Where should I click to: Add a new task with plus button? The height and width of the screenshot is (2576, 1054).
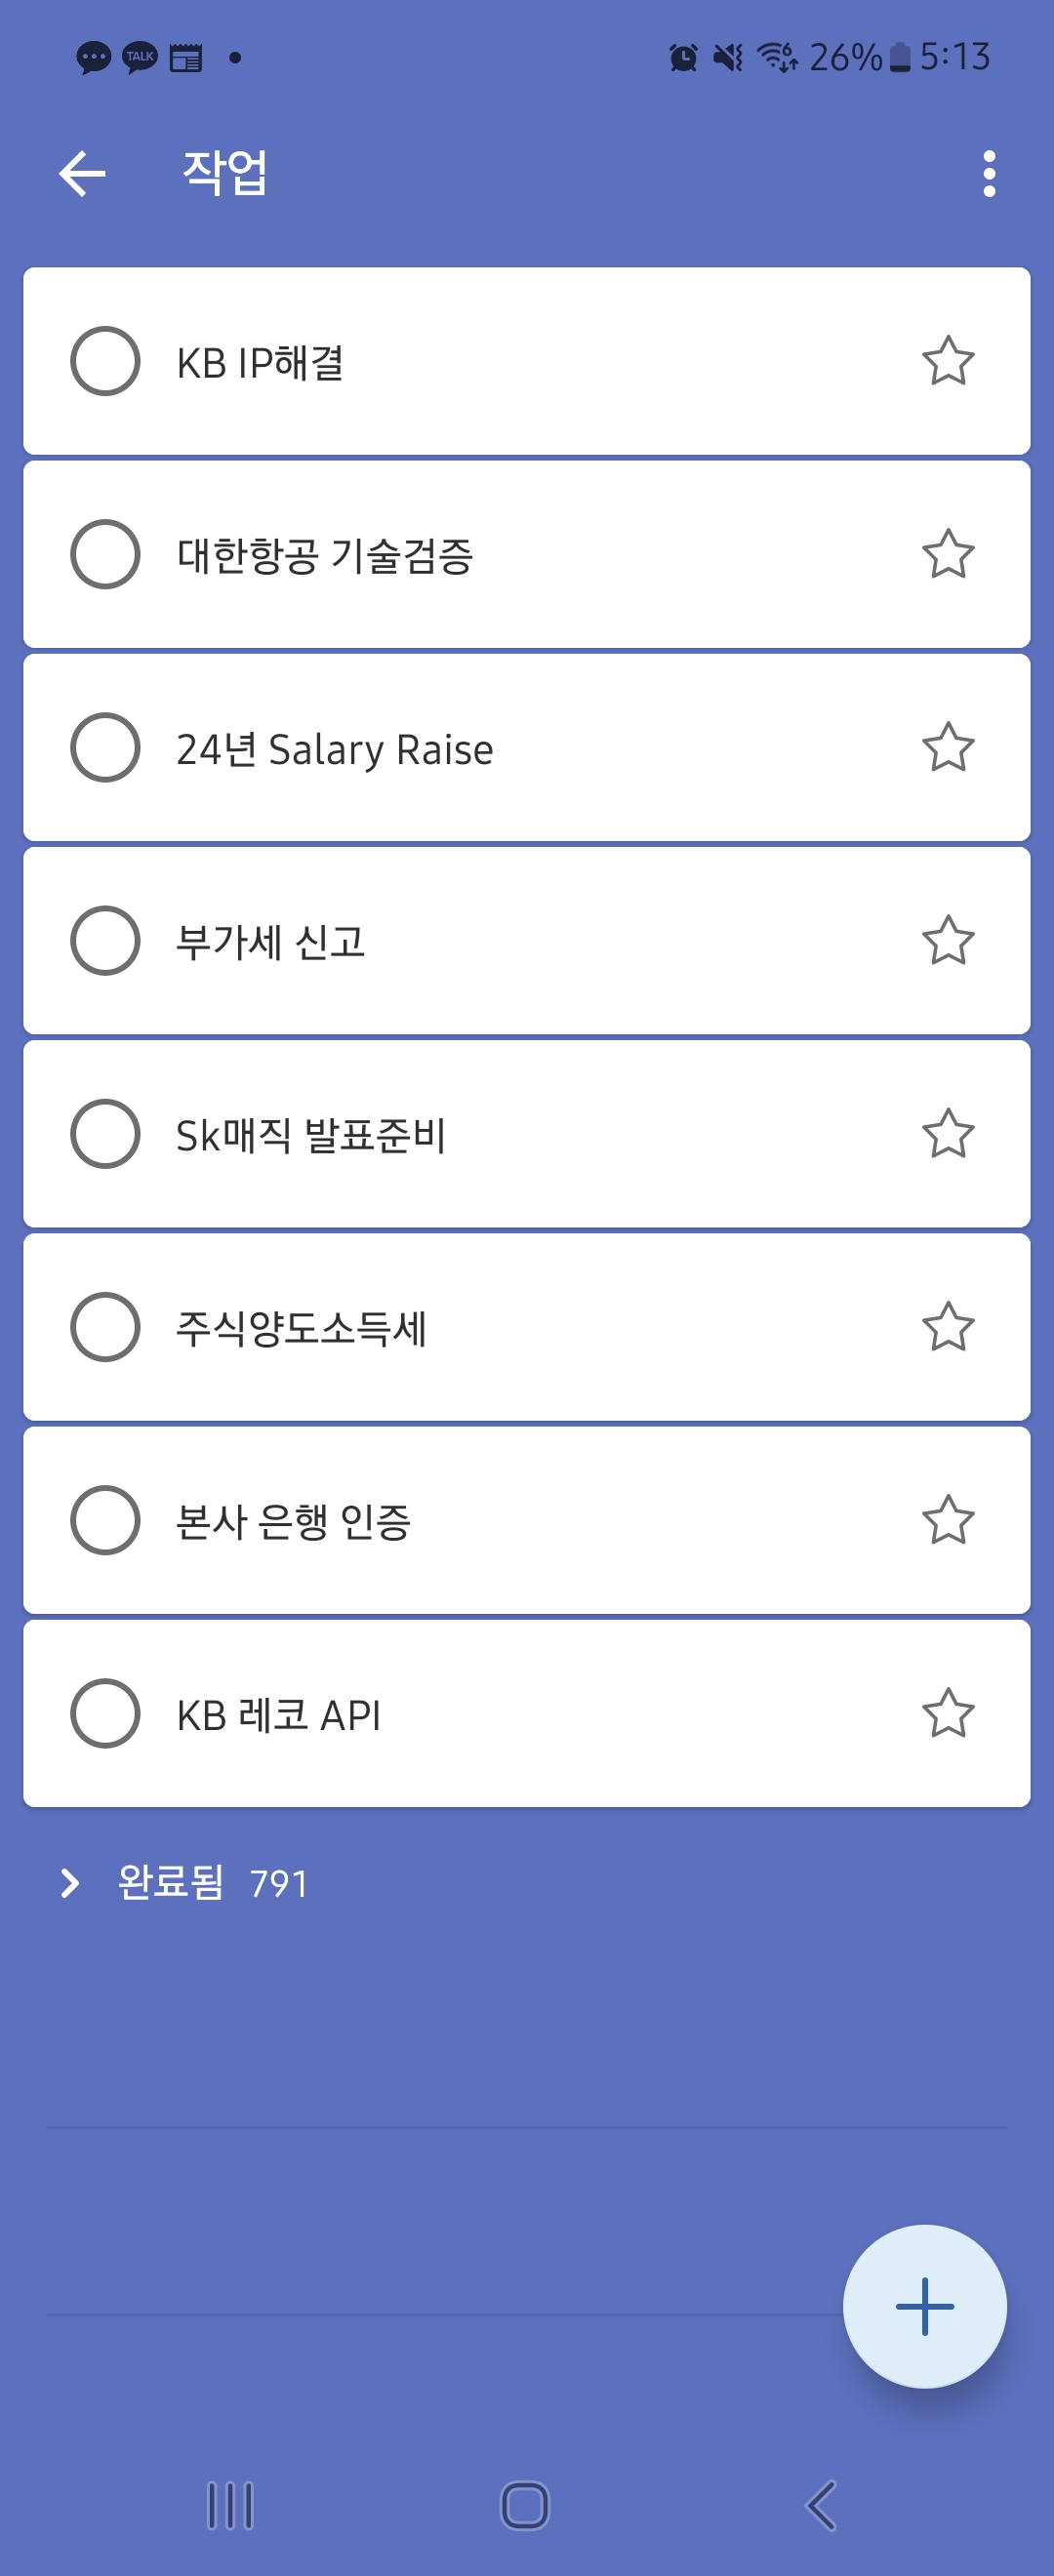(924, 2306)
